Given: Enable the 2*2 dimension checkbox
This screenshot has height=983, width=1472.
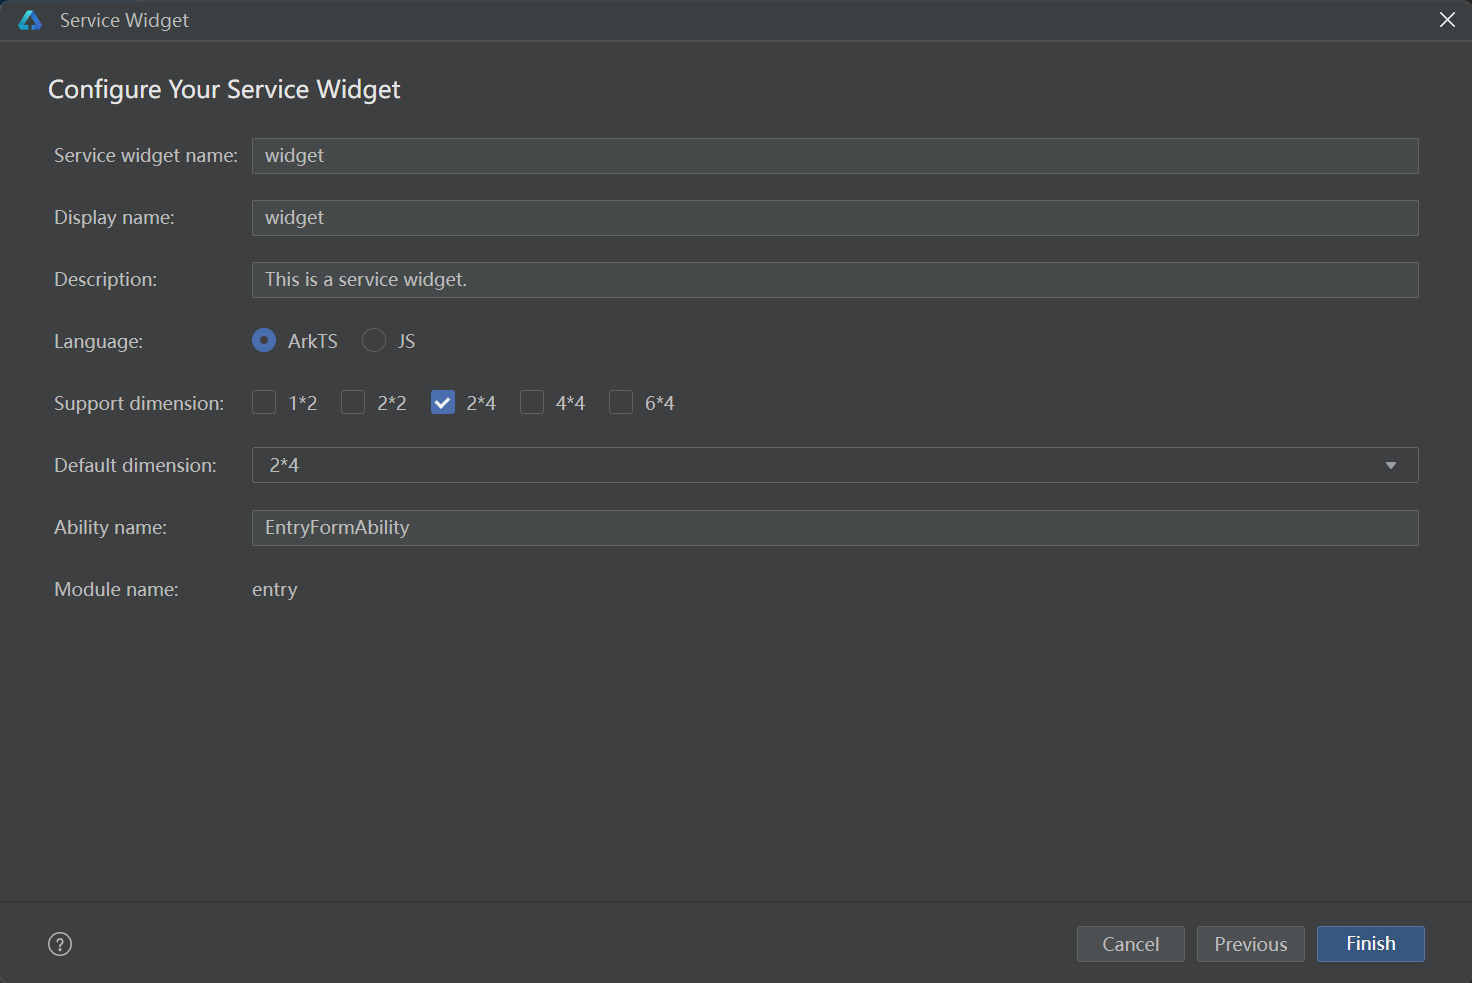Looking at the screenshot, I should pyautogui.click(x=353, y=403).
